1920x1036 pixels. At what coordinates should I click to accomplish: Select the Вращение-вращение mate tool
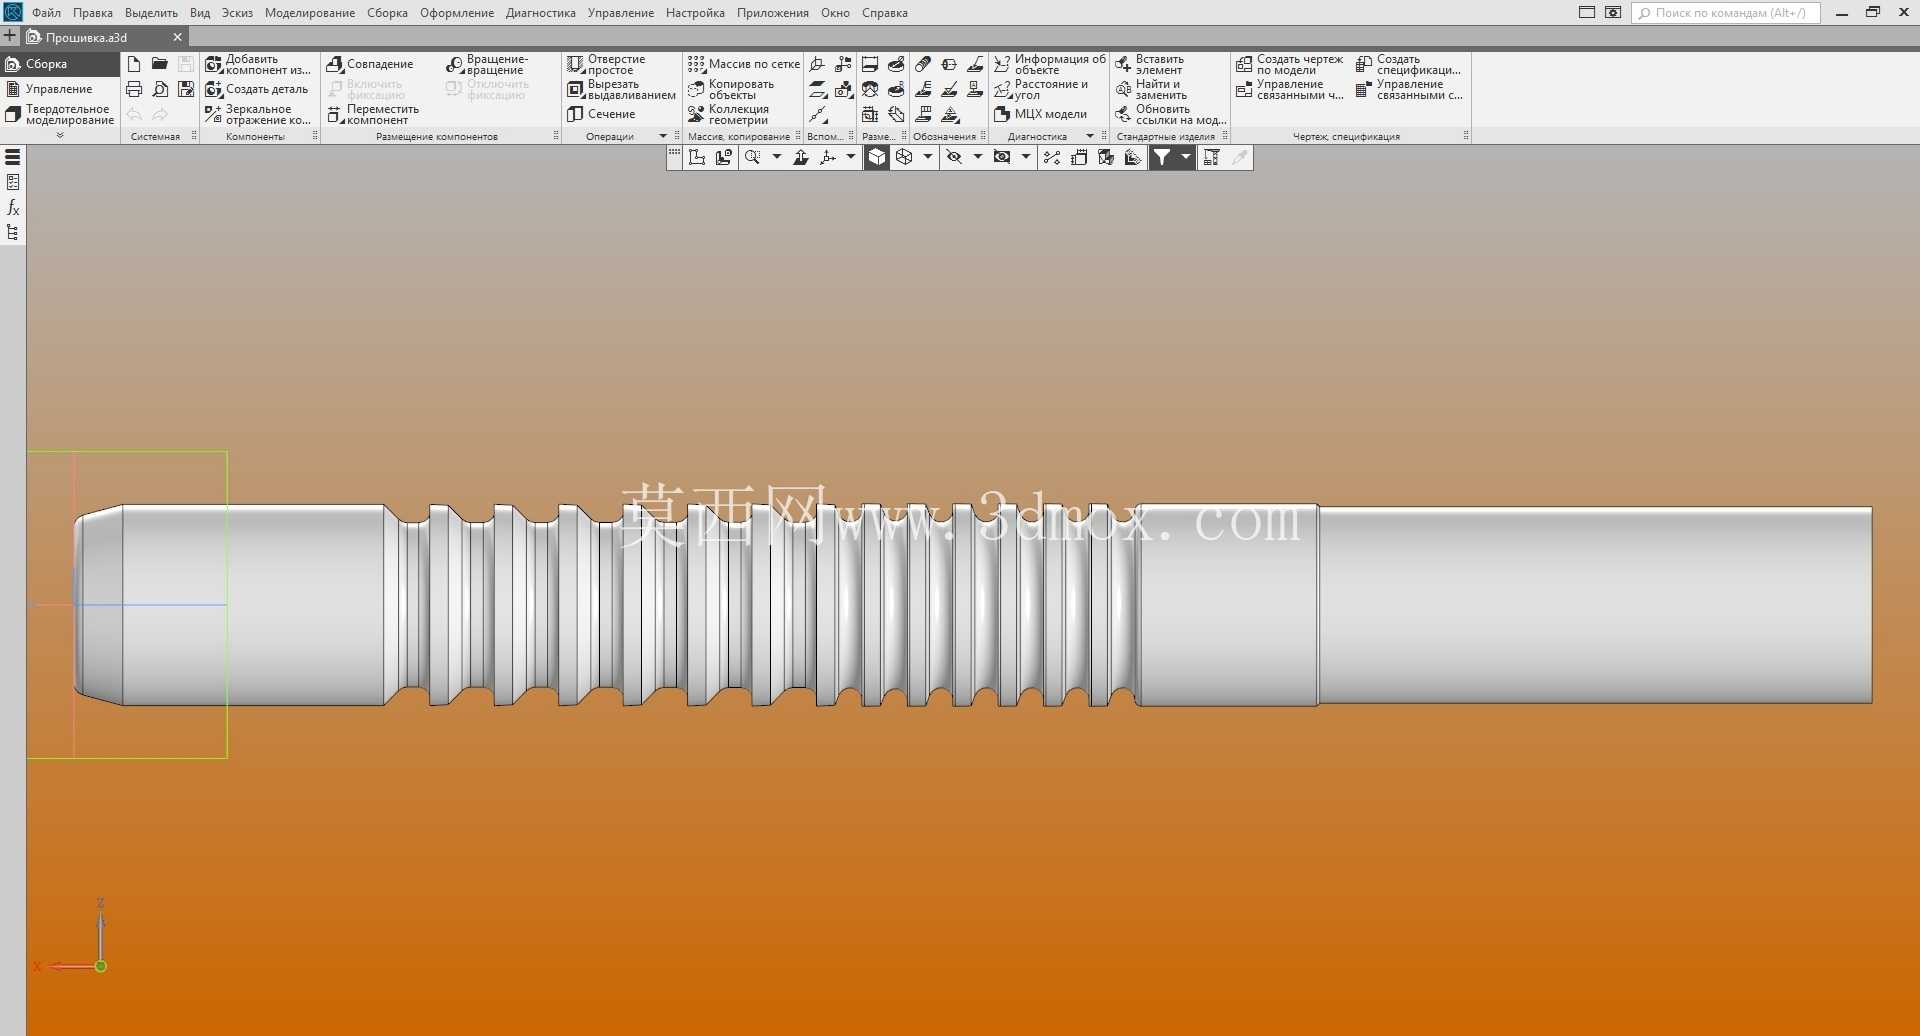tap(488, 64)
